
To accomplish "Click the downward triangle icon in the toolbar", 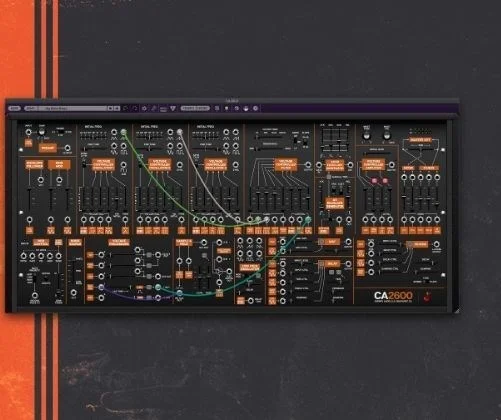I will pos(173,108).
